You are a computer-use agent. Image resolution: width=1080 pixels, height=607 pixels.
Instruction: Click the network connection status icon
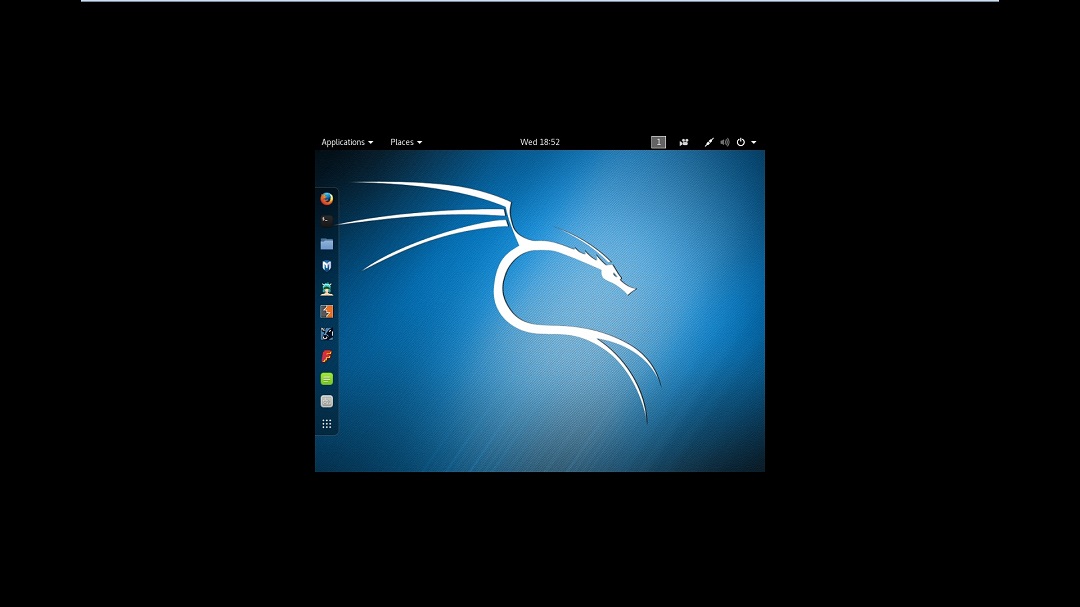point(709,142)
